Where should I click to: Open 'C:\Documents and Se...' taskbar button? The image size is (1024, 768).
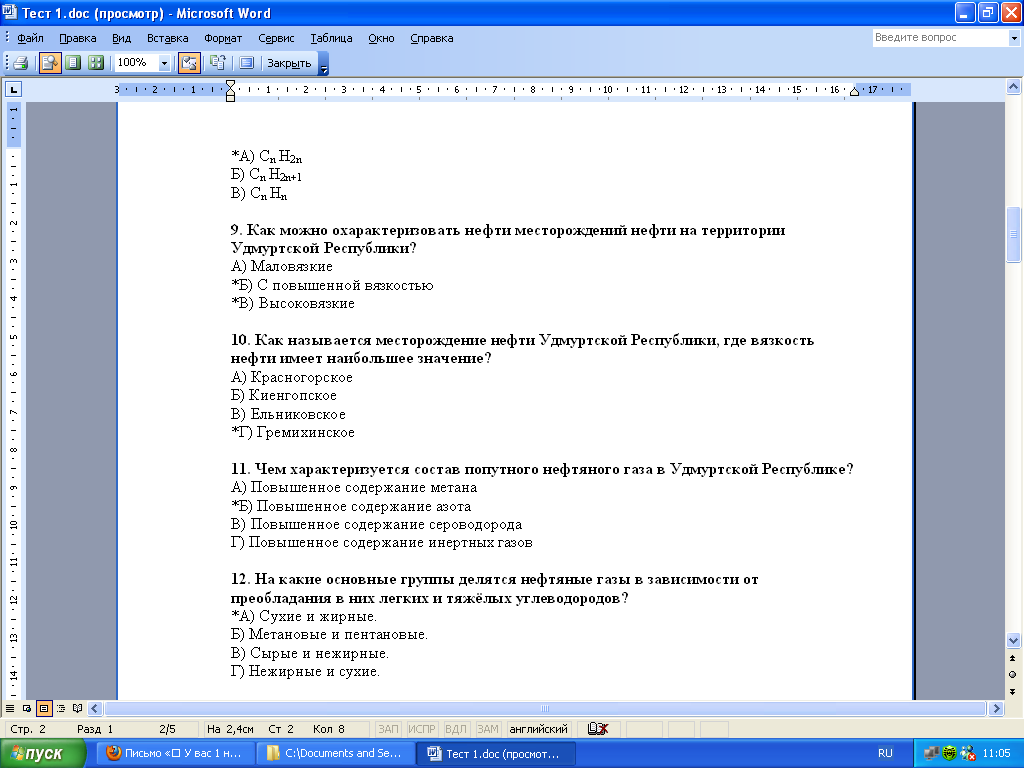(x=336, y=753)
